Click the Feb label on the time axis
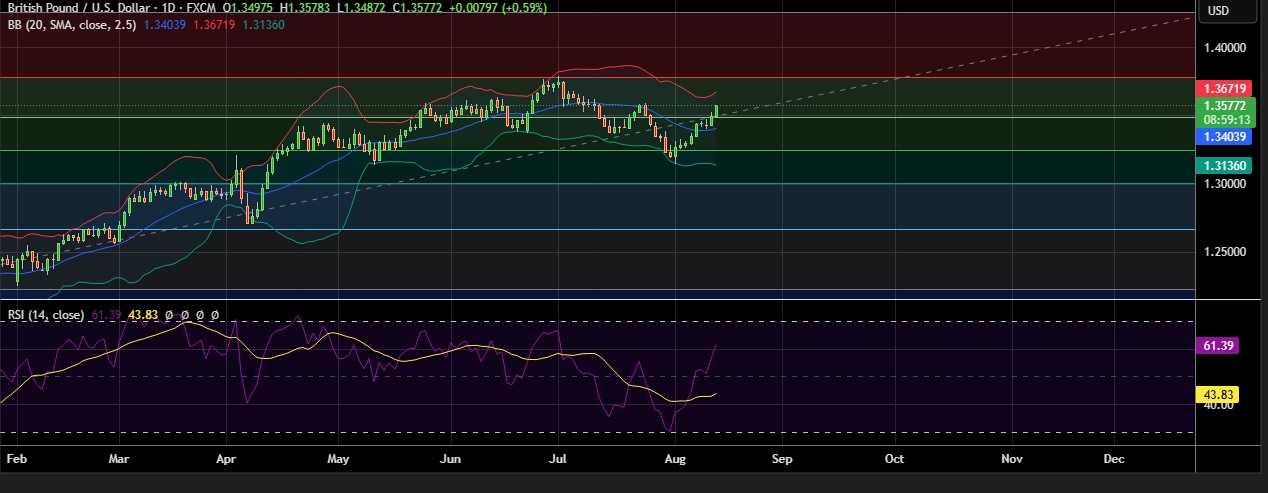The height and width of the screenshot is (493, 1268). point(14,459)
